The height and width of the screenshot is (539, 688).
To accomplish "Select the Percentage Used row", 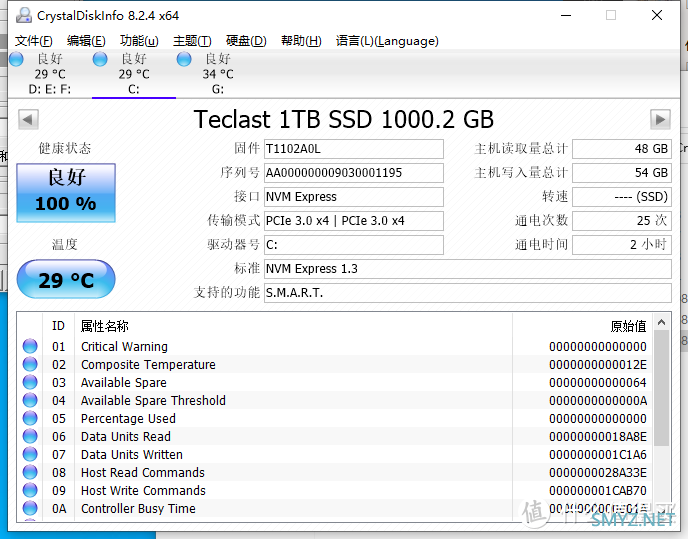I will click(x=335, y=419).
